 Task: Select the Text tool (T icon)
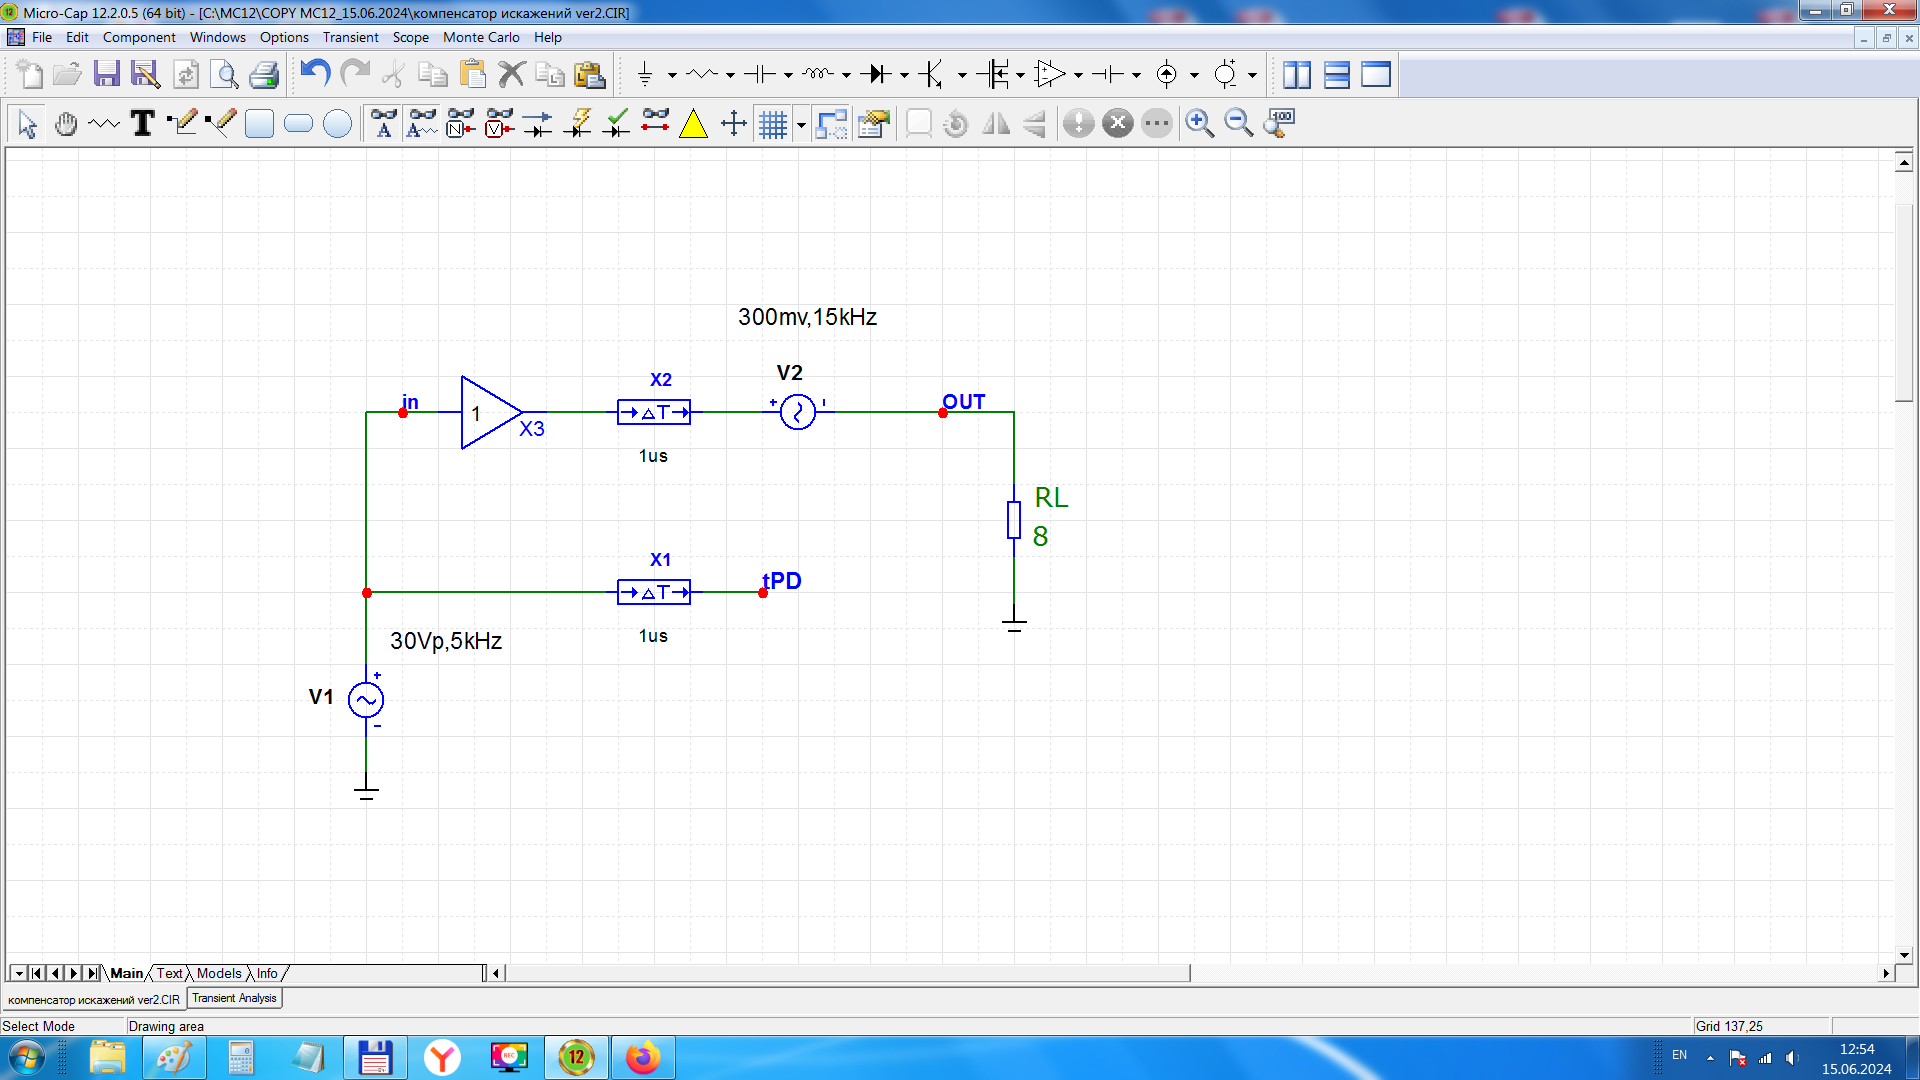click(143, 123)
